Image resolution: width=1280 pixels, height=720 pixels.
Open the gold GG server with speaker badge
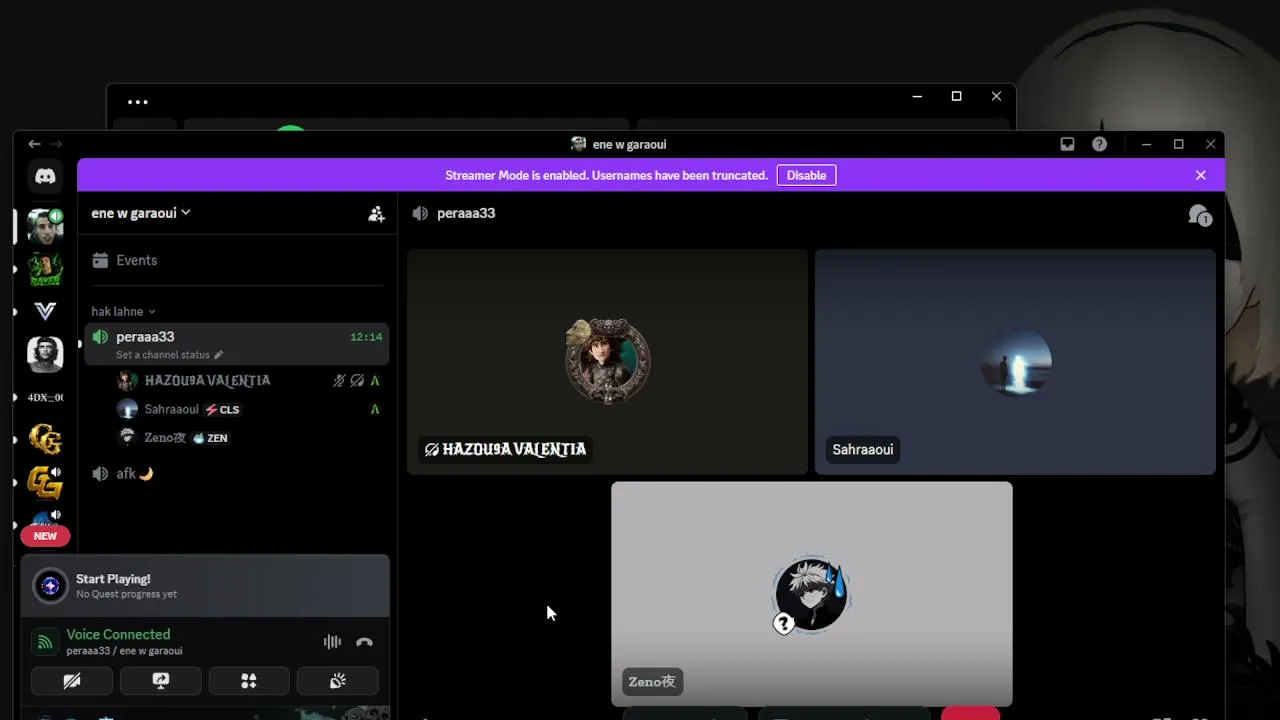(45, 483)
